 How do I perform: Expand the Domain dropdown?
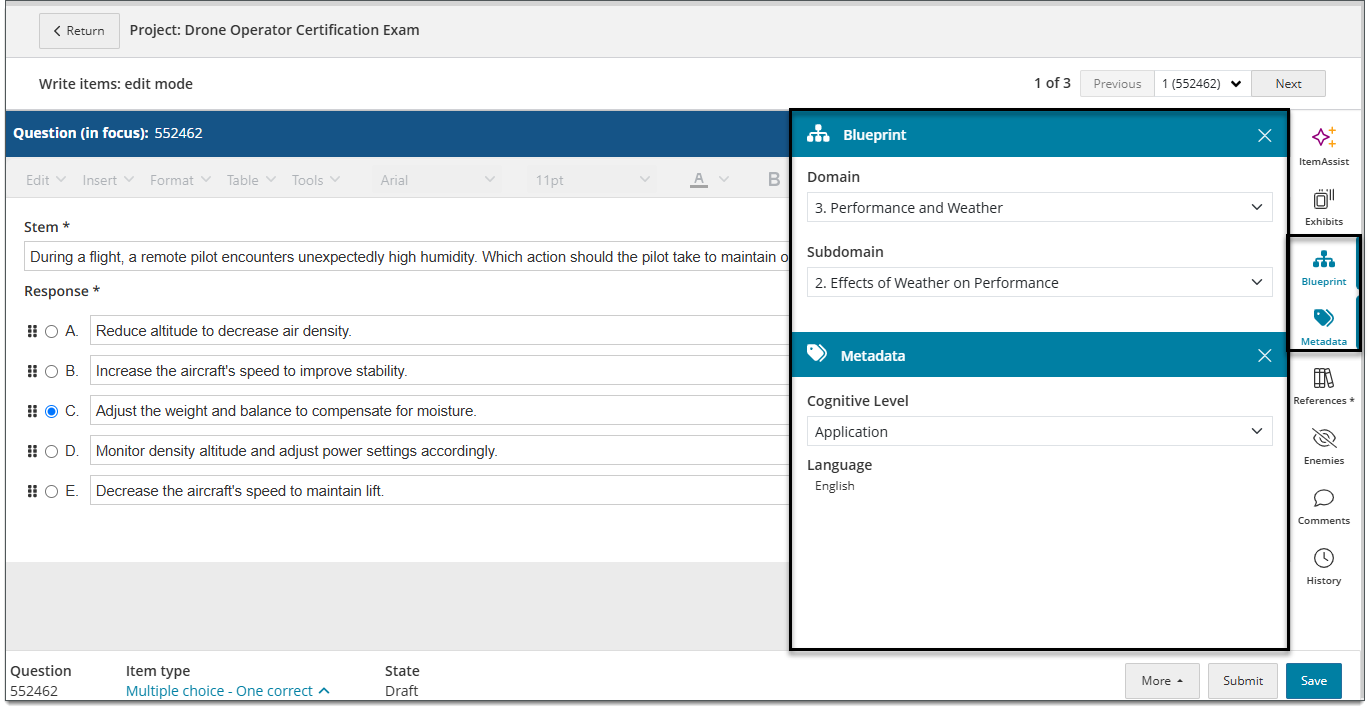click(1040, 207)
